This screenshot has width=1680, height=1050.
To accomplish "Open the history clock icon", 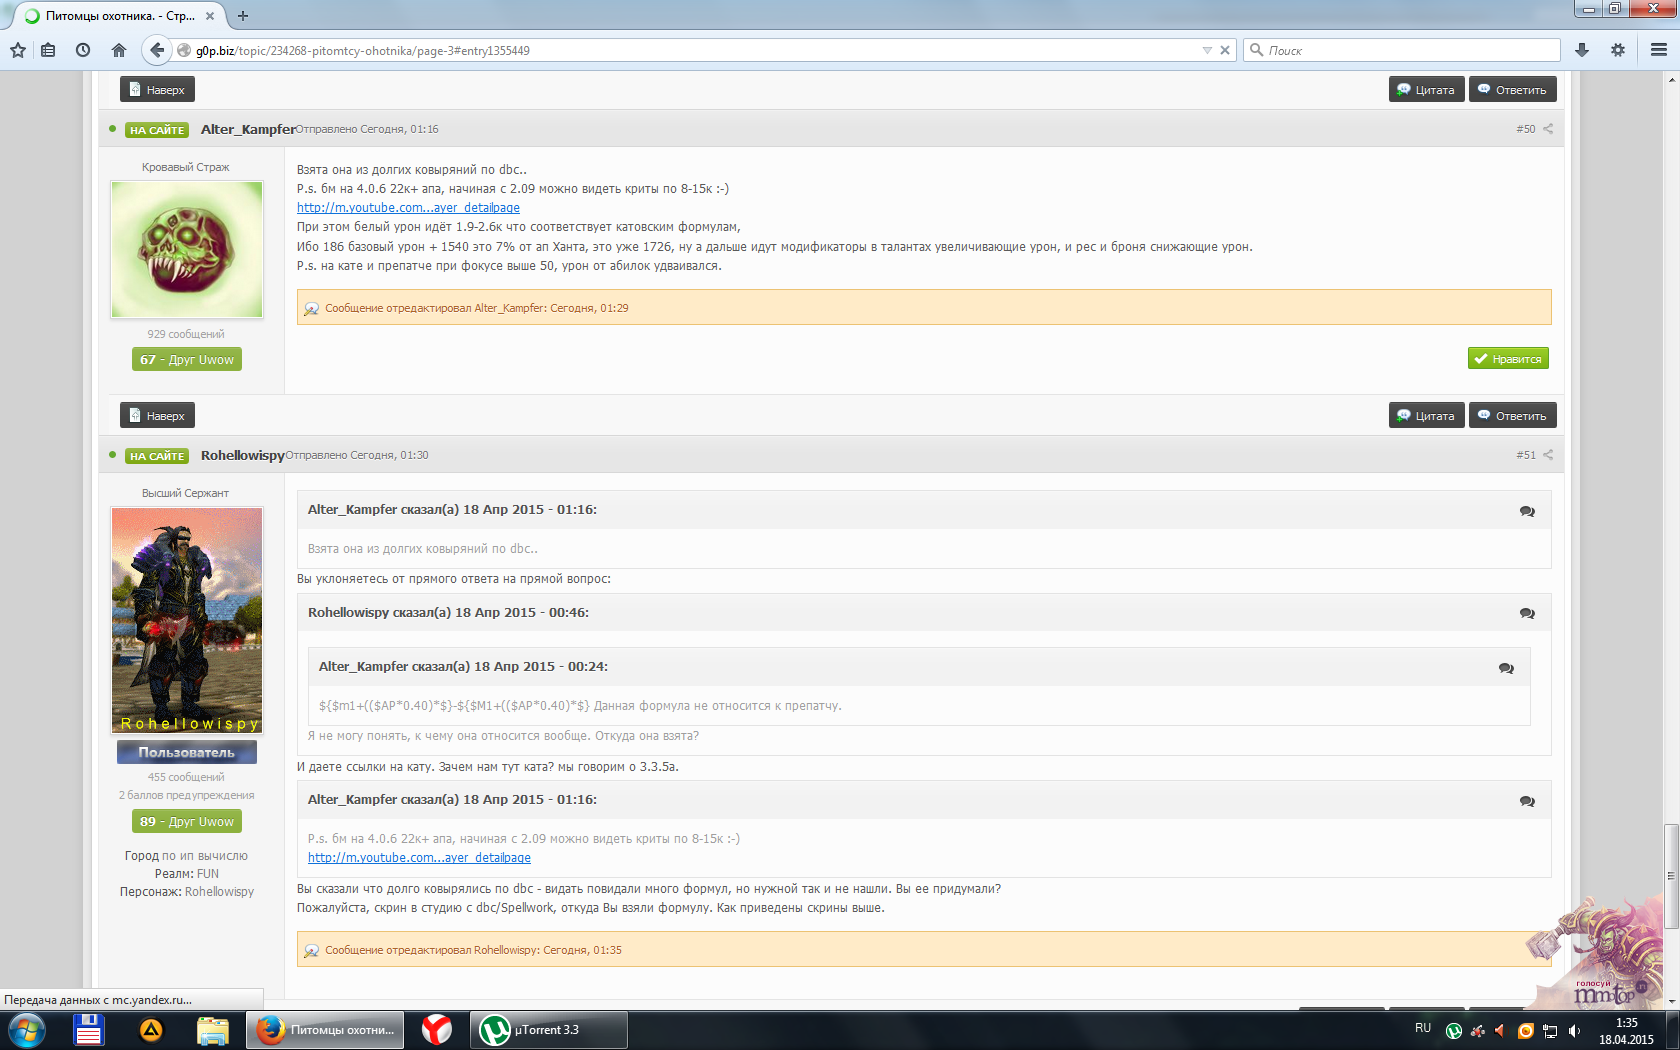I will point(83,50).
